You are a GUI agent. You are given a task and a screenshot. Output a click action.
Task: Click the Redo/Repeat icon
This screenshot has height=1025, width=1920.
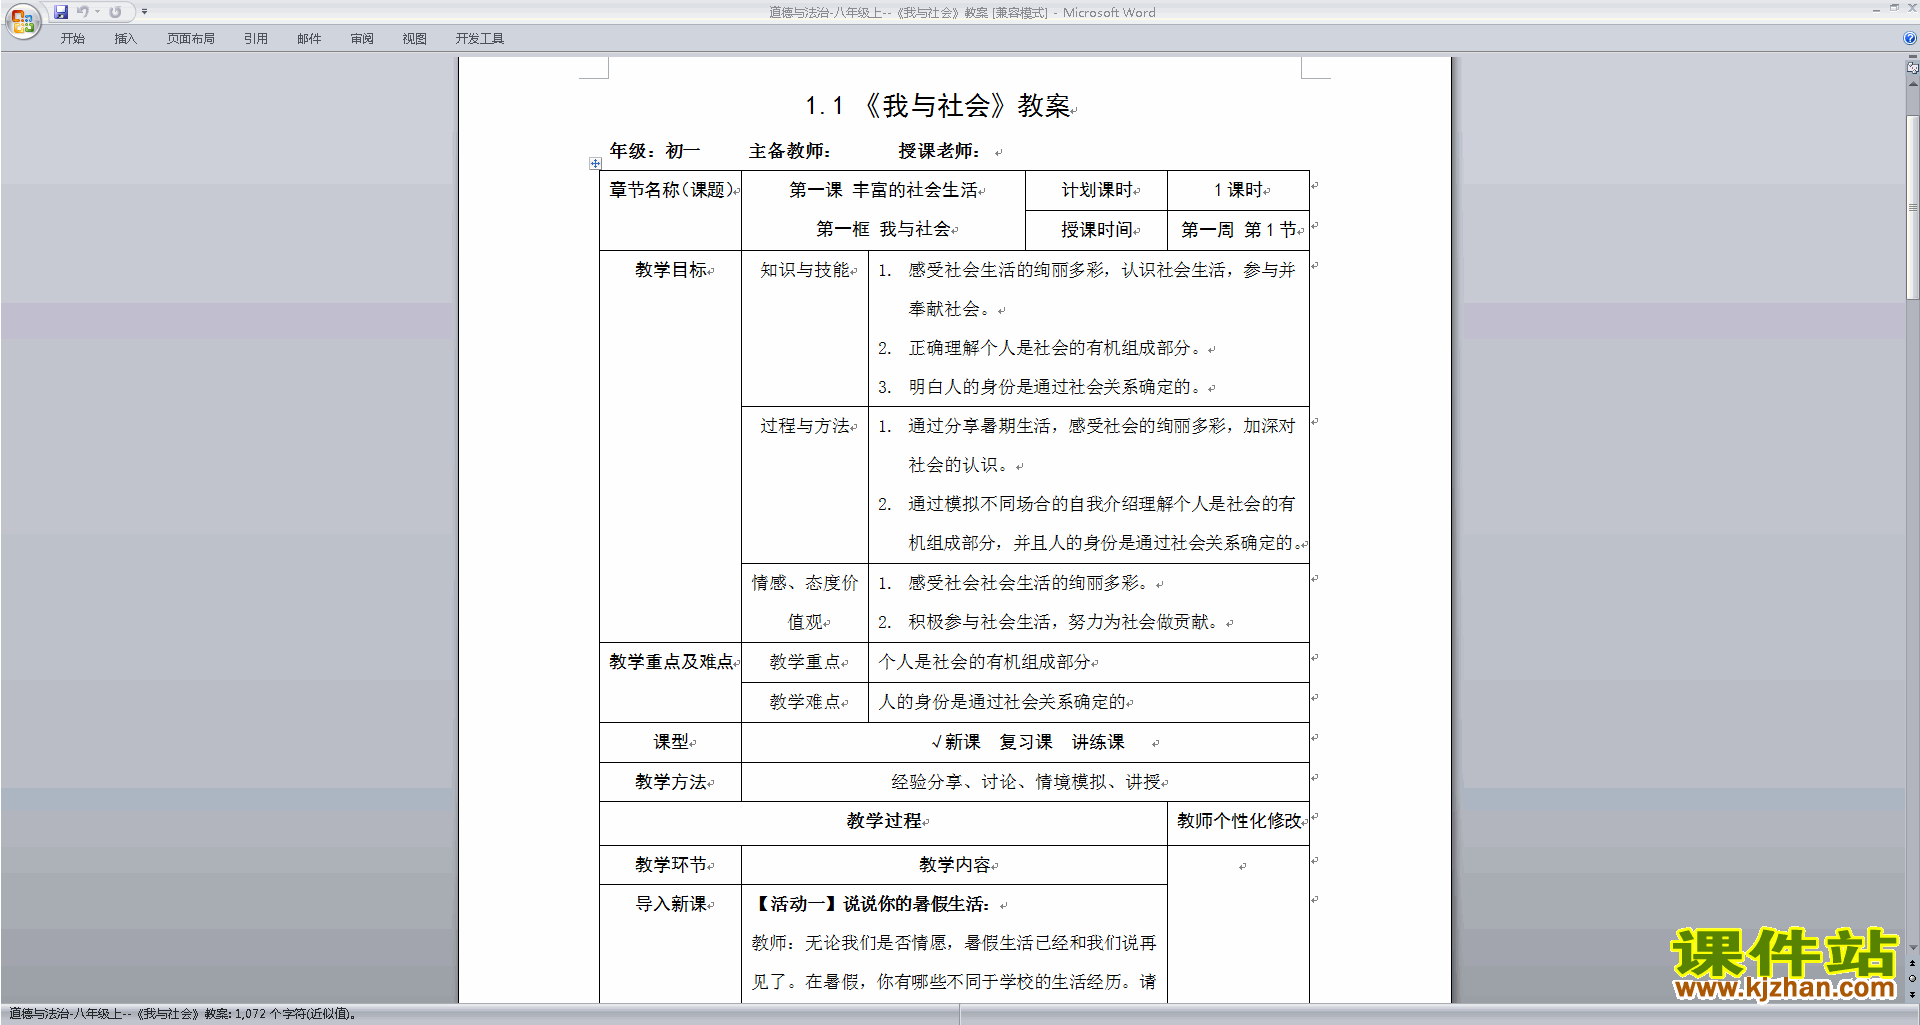click(115, 12)
